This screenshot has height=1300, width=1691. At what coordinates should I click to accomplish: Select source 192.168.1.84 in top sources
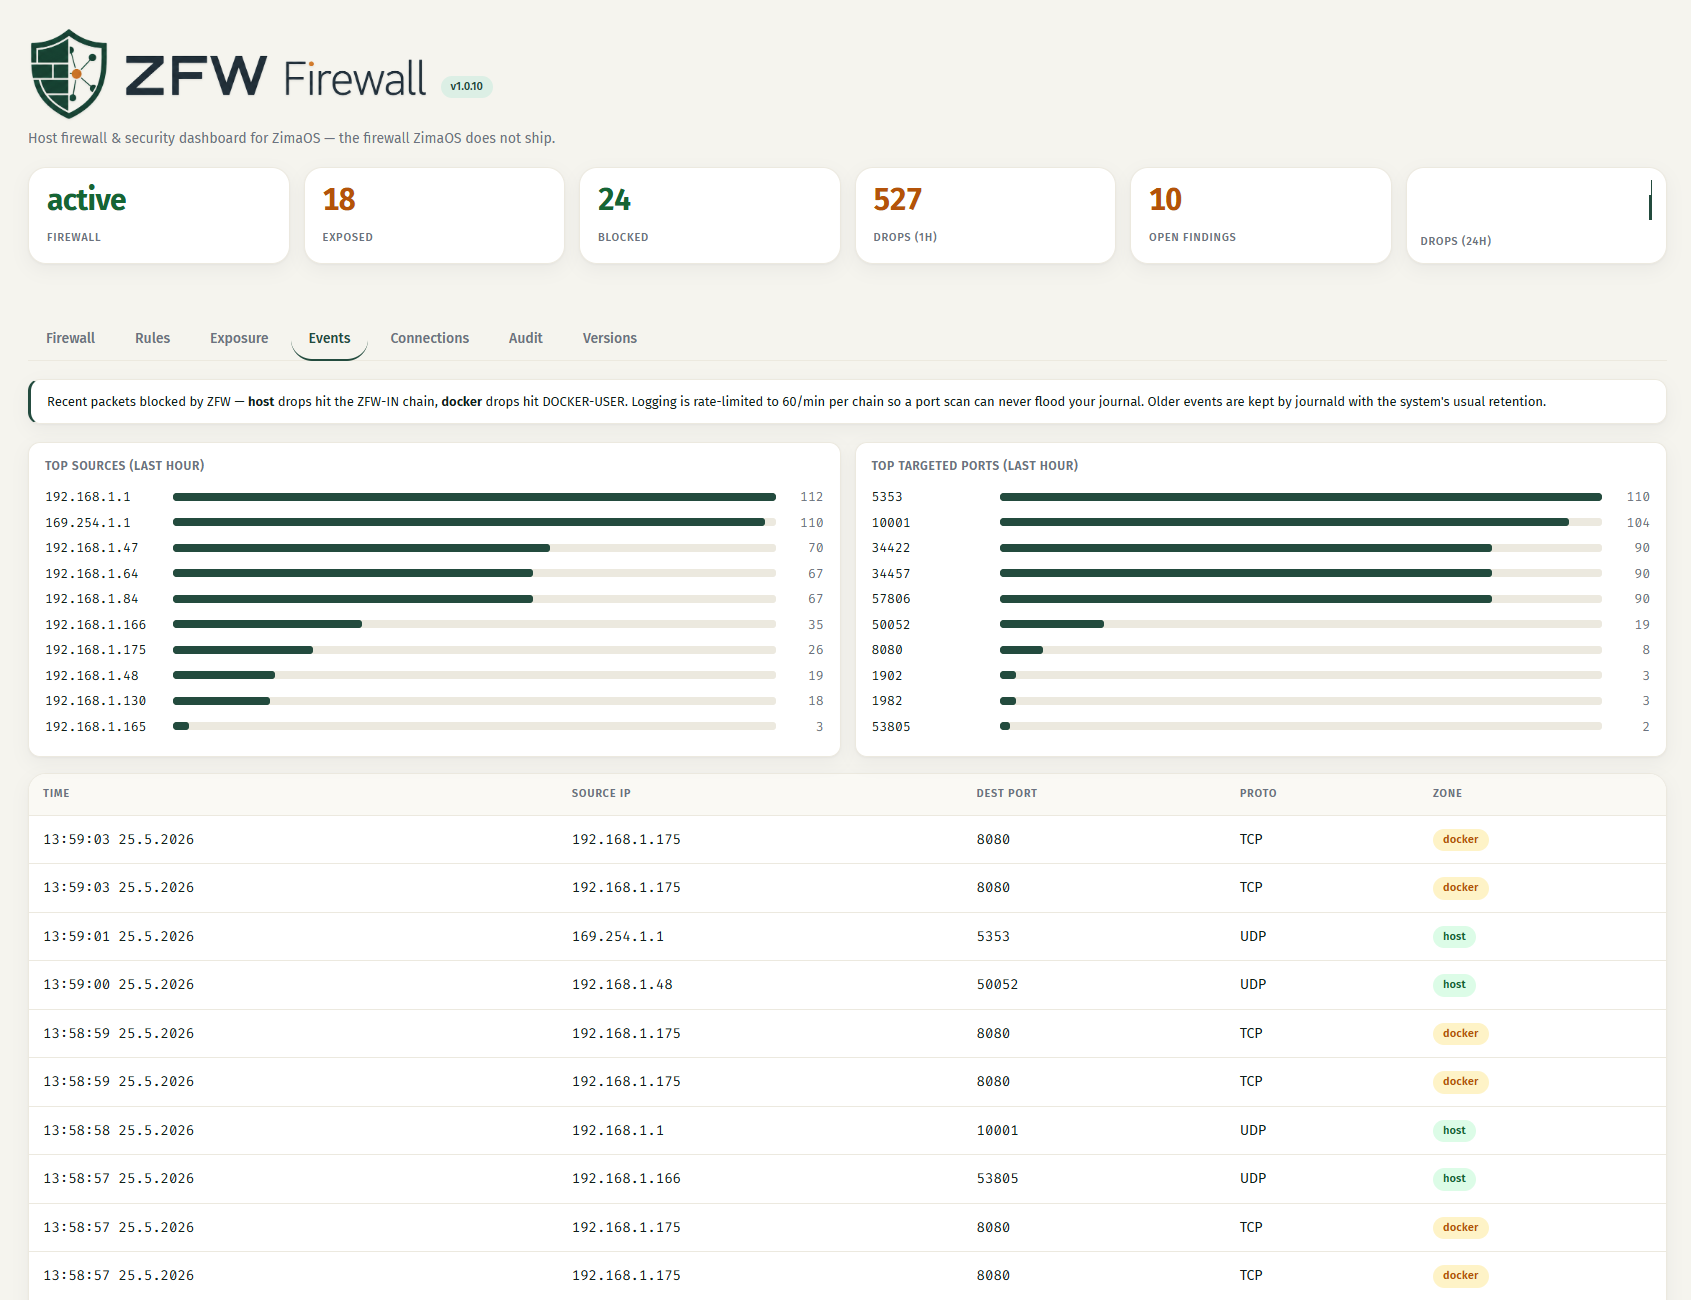434,599
